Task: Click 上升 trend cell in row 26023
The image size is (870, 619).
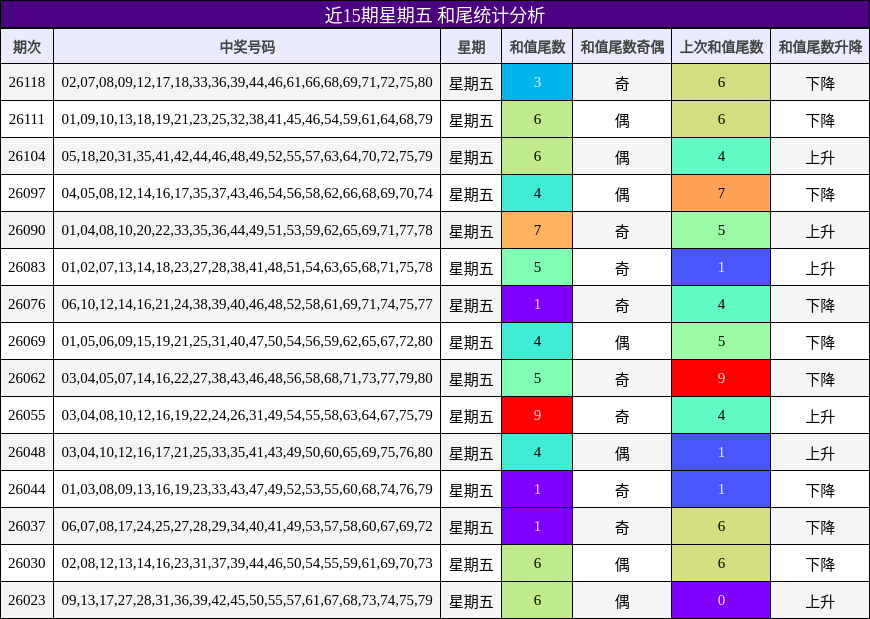Action: coord(820,600)
